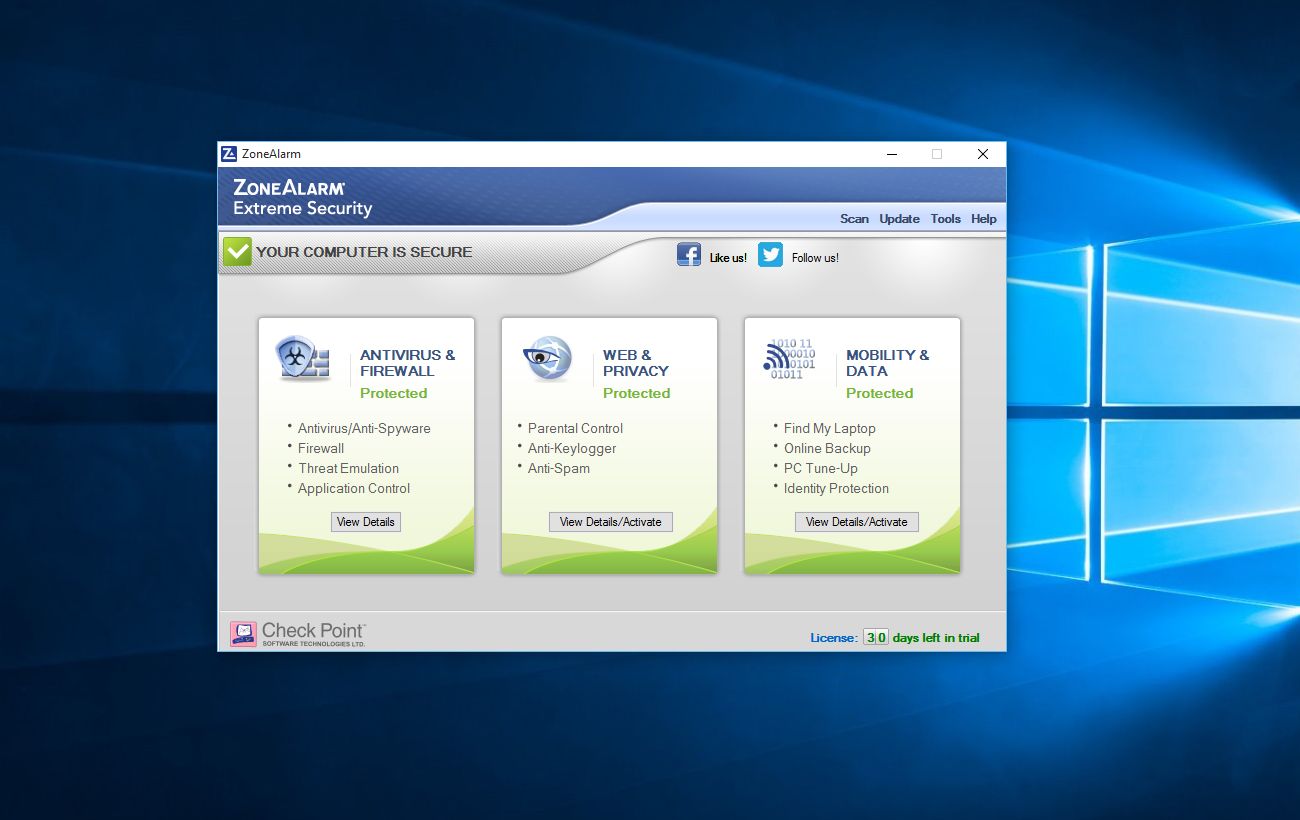Viewport: 1300px width, 820px height.
Task: Click the Anti-Keylogger item
Action: [572, 448]
